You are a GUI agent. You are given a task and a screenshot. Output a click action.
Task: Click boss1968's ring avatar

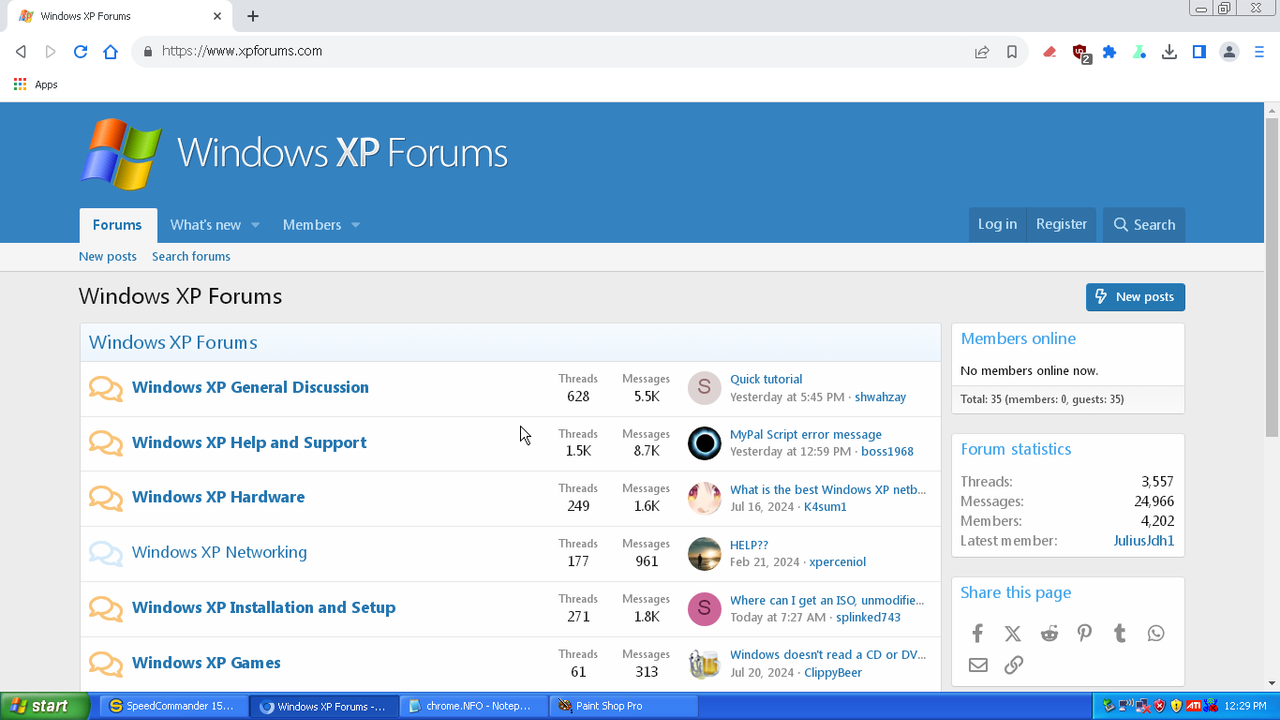[704, 443]
